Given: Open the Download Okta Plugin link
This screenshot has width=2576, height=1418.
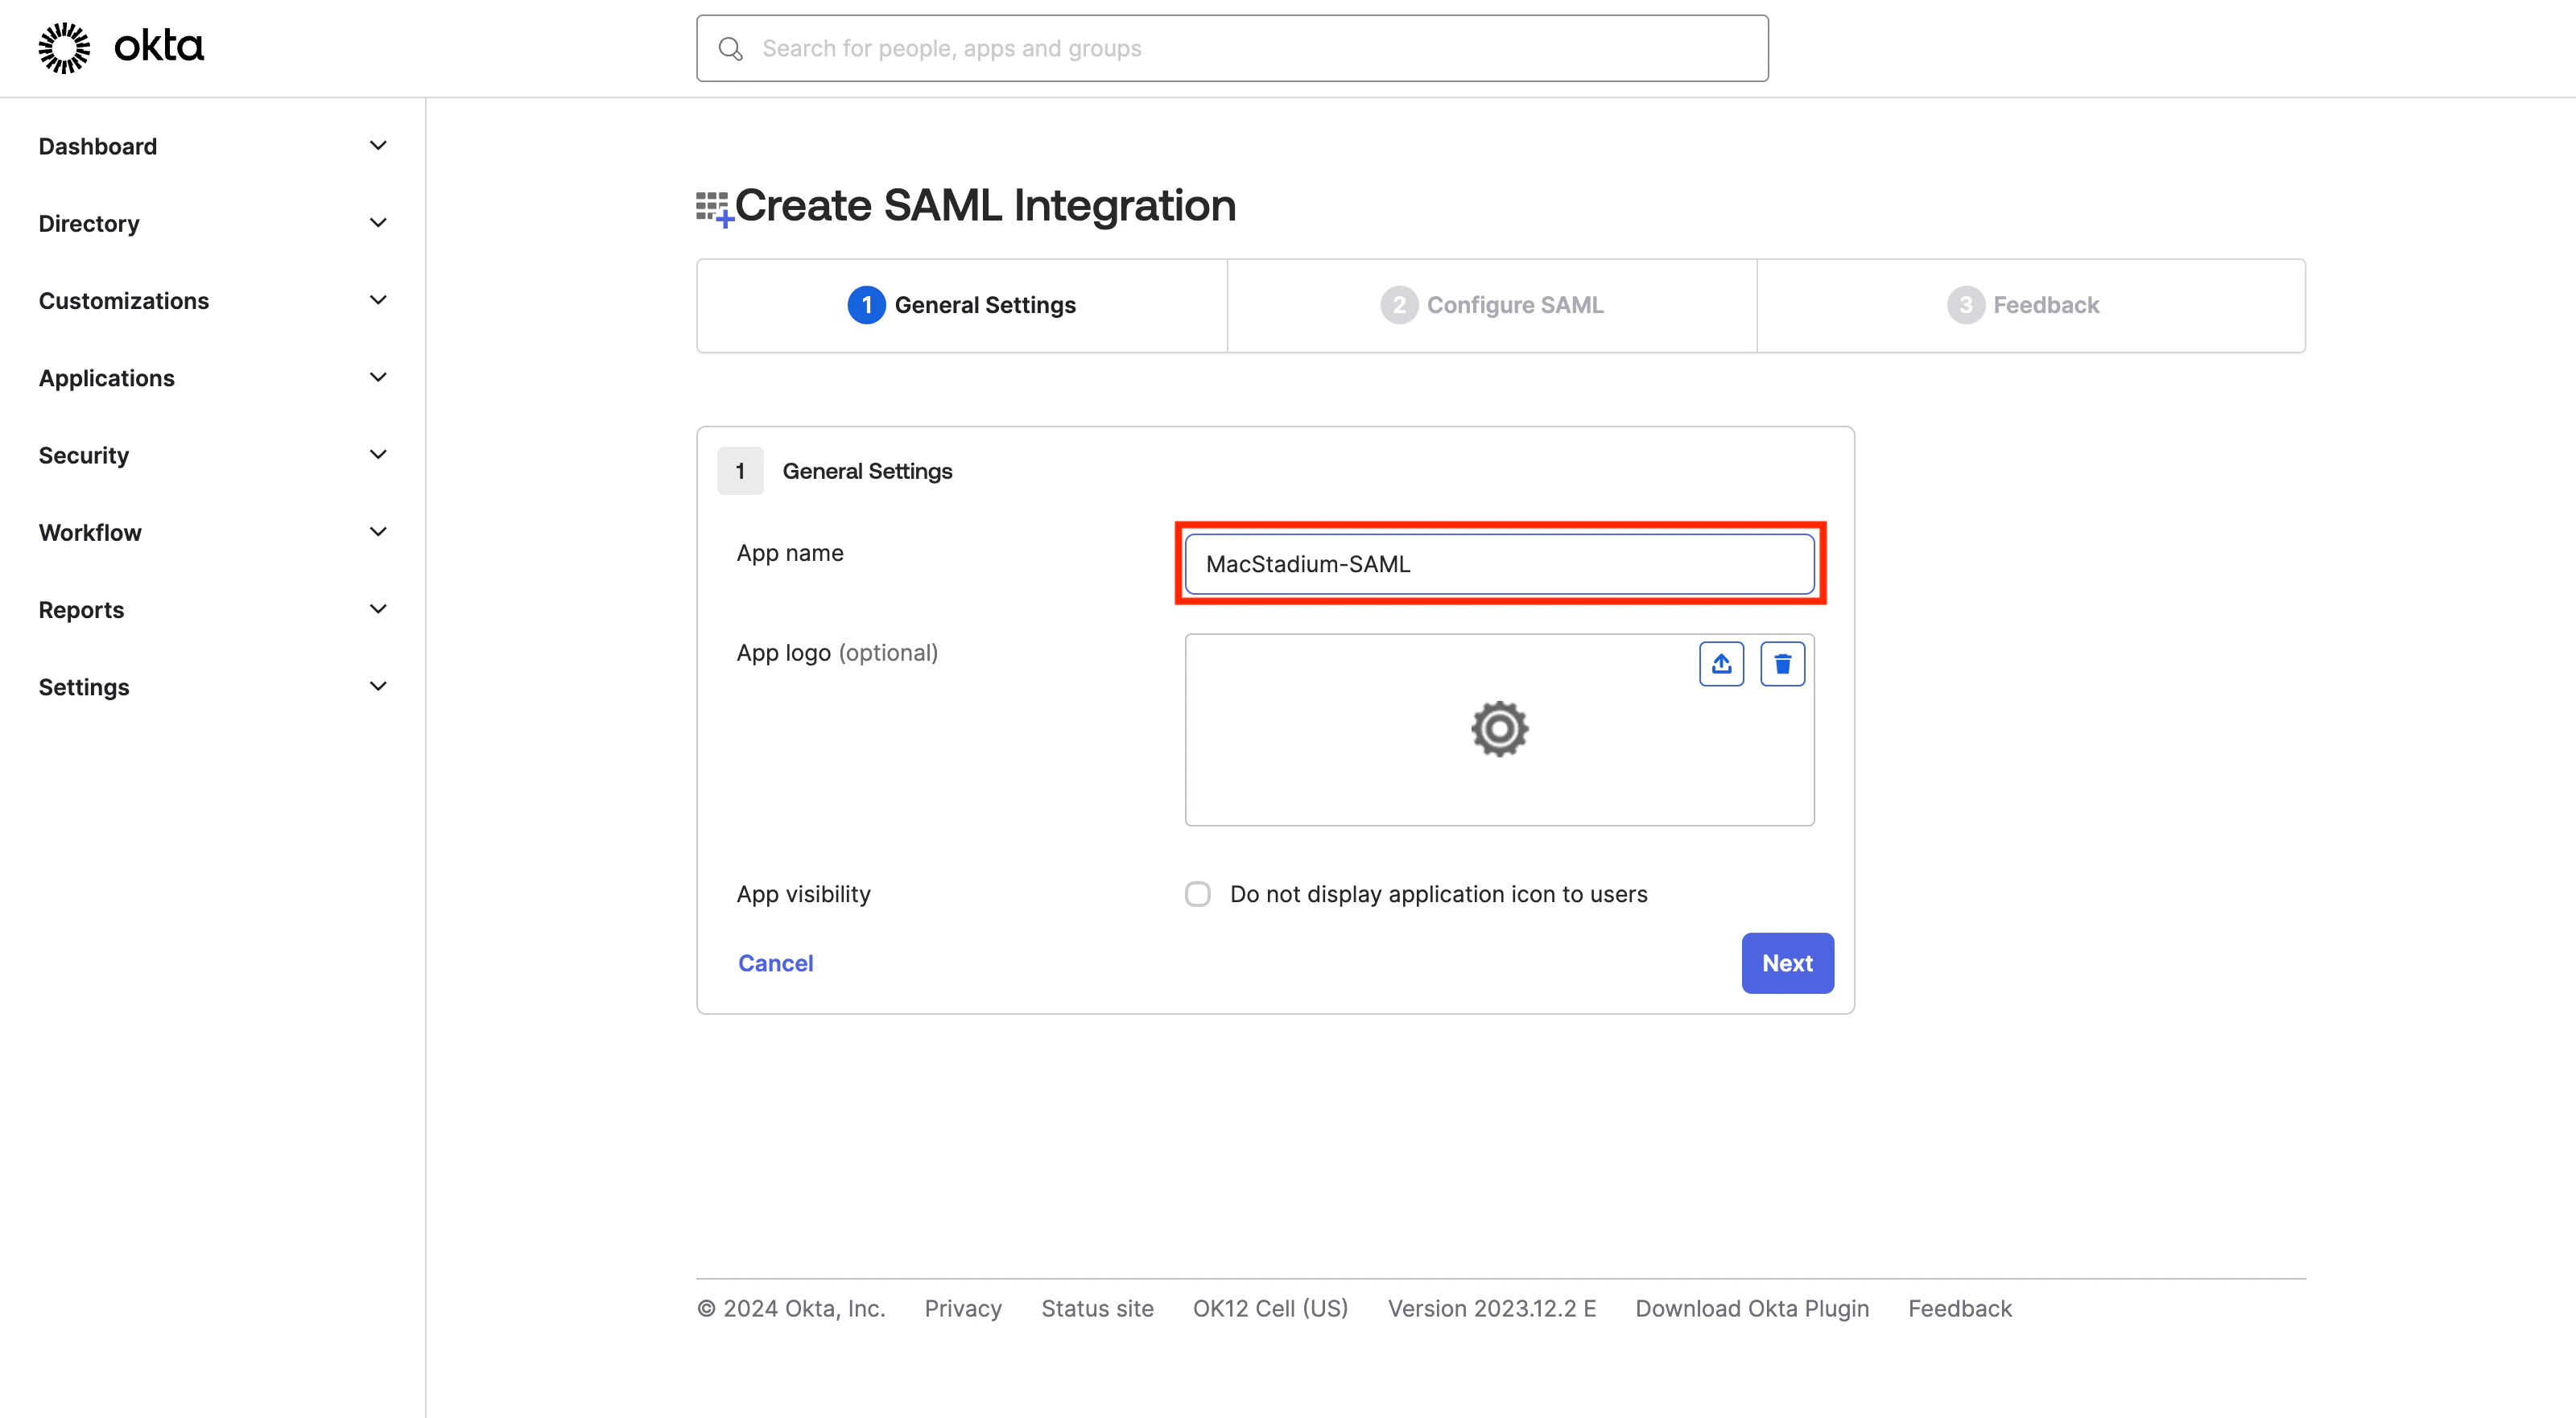Looking at the screenshot, I should coord(1752,1308).
